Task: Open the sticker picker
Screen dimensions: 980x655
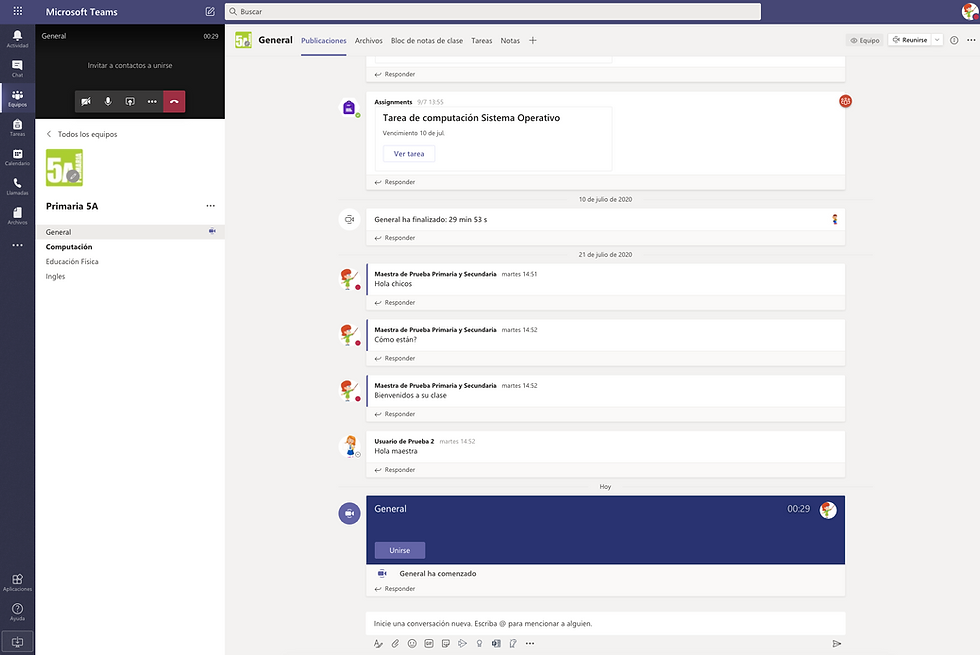Action: [446, 643]
